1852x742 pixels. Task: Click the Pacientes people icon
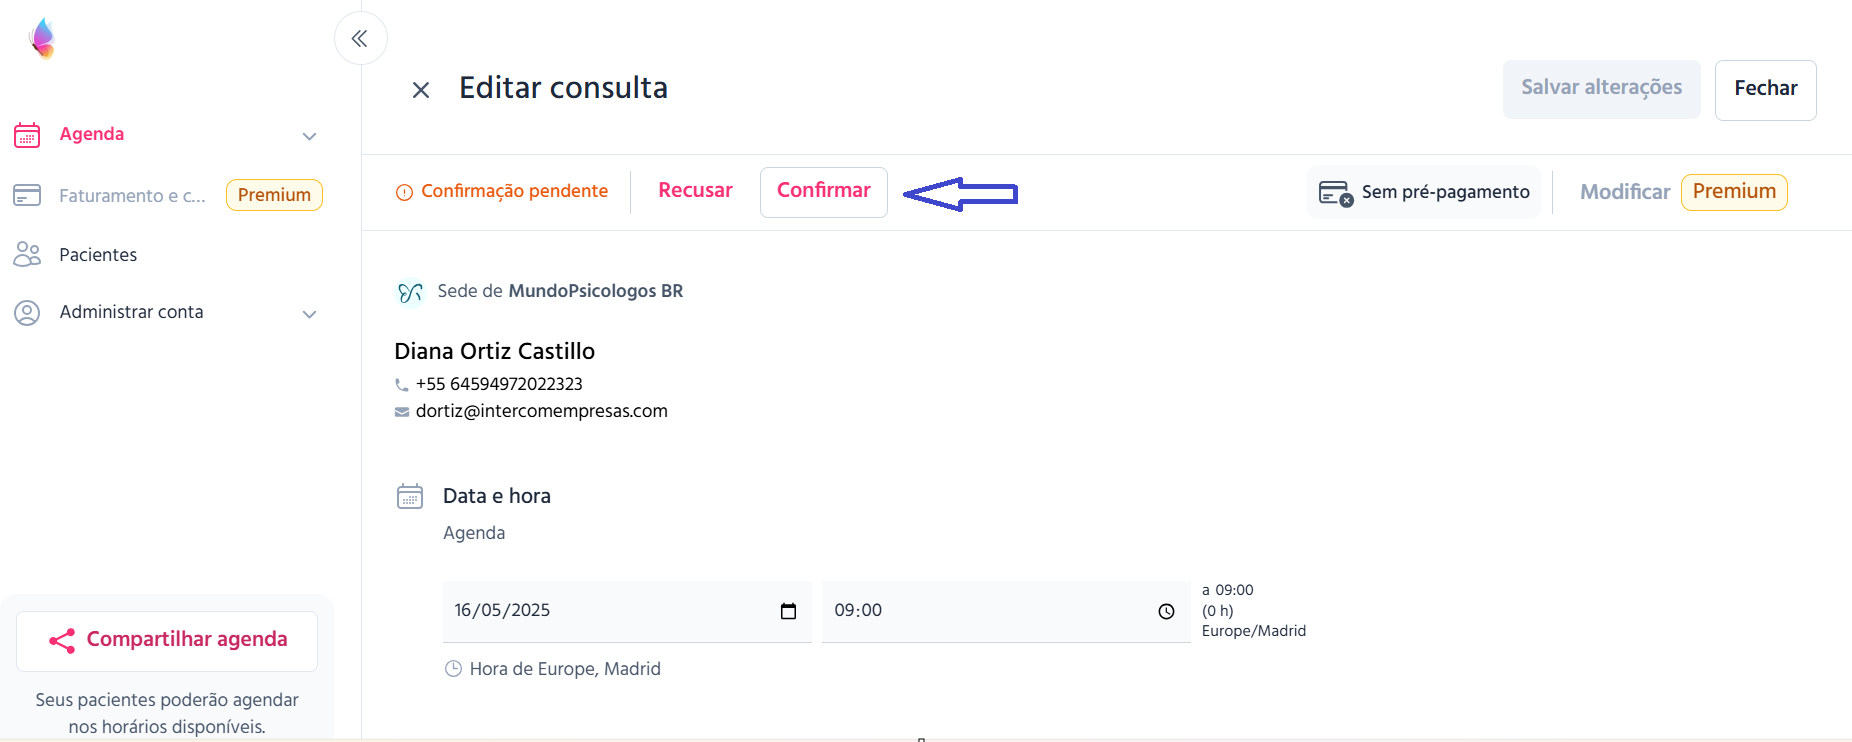tap(27, 255)
